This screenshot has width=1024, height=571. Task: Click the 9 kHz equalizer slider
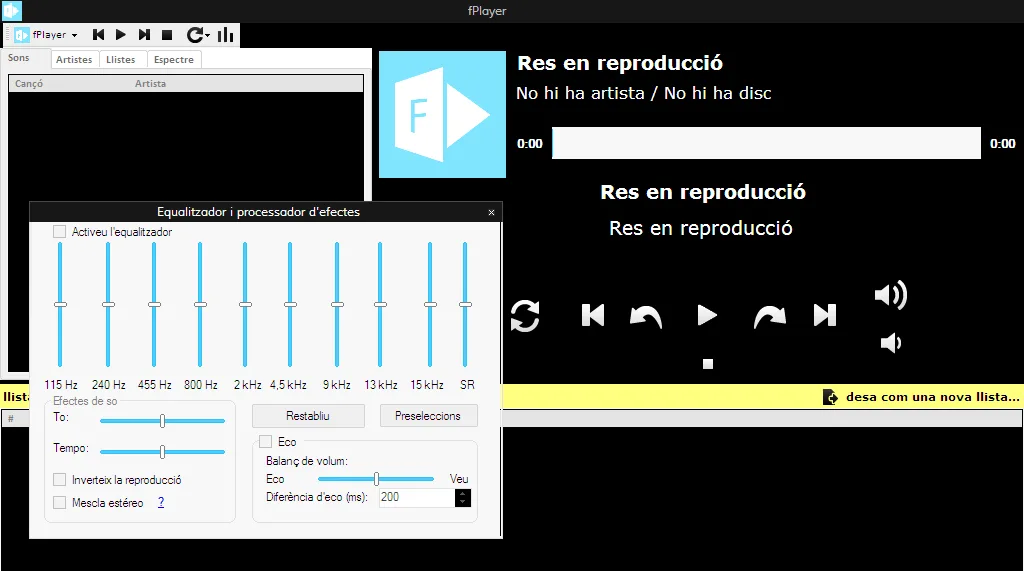337,304
